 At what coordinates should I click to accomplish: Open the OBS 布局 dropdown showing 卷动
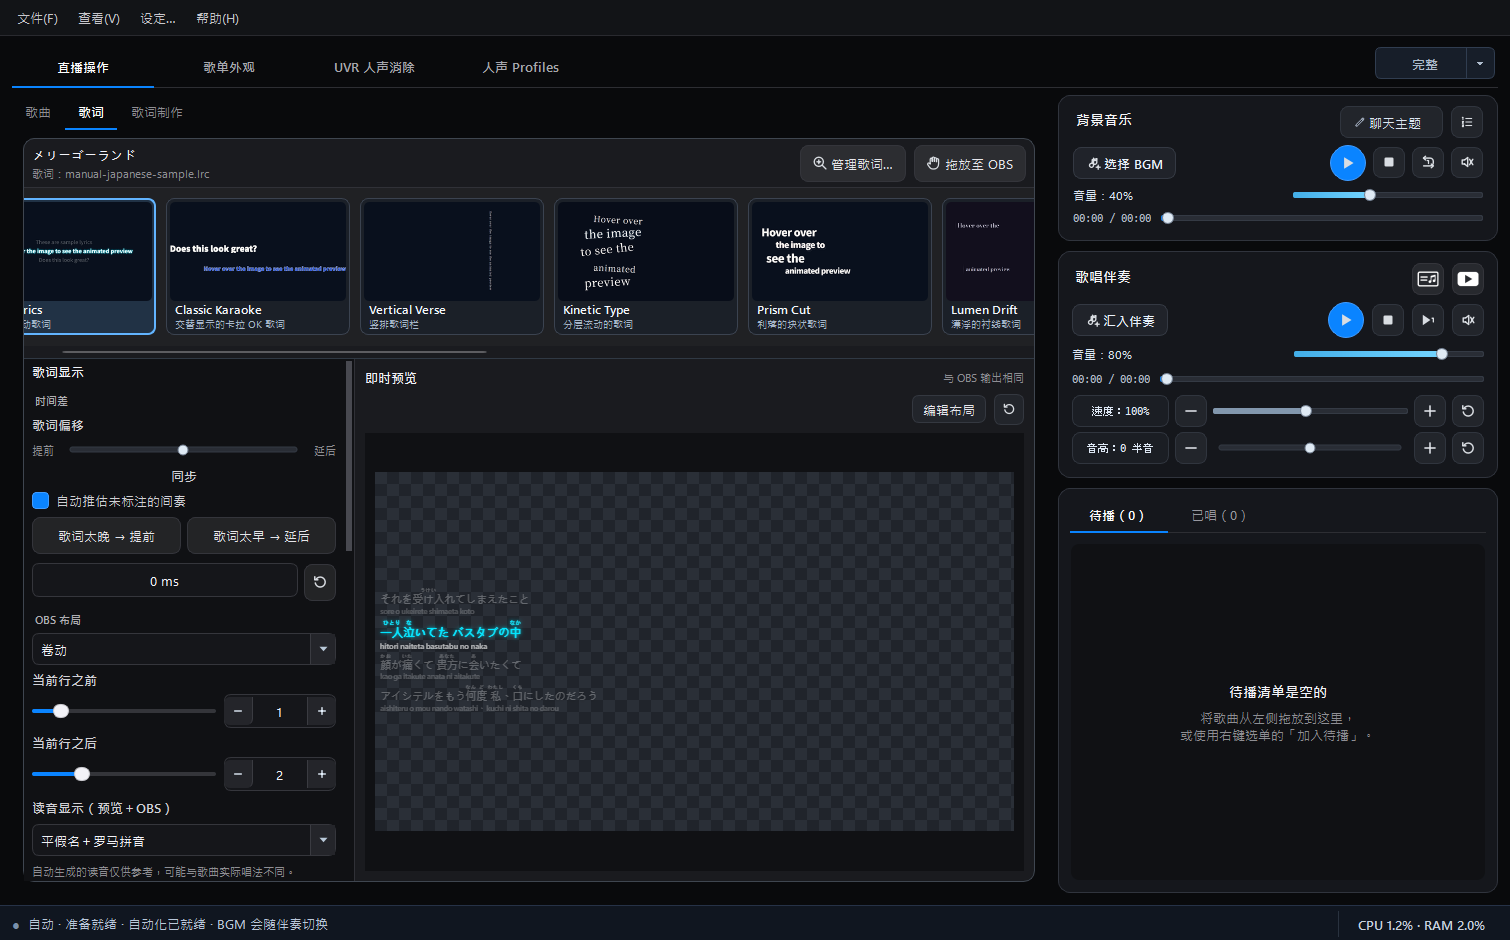(184, 650)
